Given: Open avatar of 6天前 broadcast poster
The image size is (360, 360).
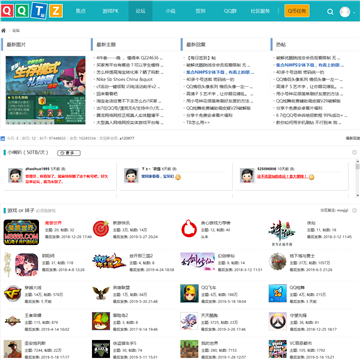Looking at the screenshot, I should click(x=131, y=175).
